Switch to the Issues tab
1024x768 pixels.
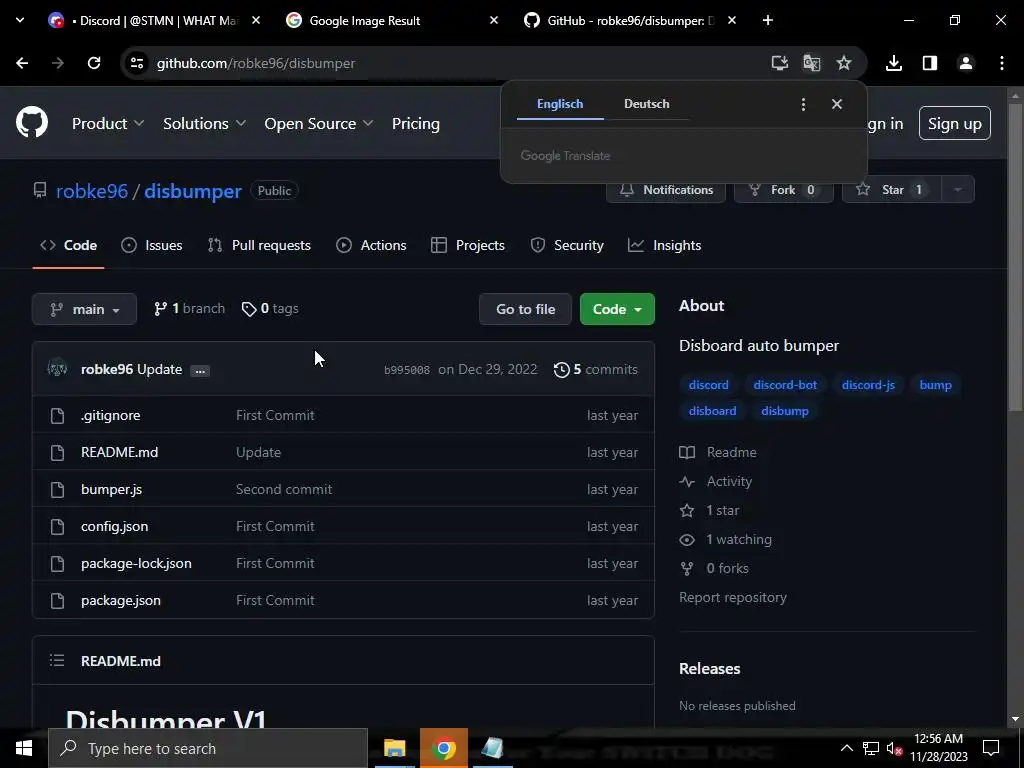(x=152, y=246)
